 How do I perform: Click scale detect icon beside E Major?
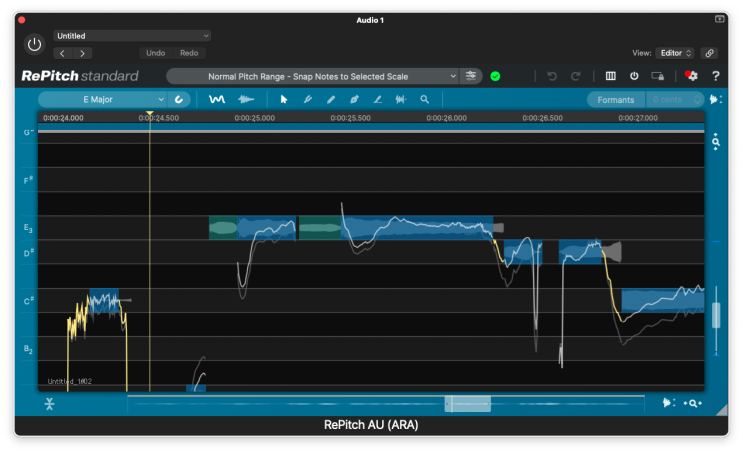pos(179,100)
